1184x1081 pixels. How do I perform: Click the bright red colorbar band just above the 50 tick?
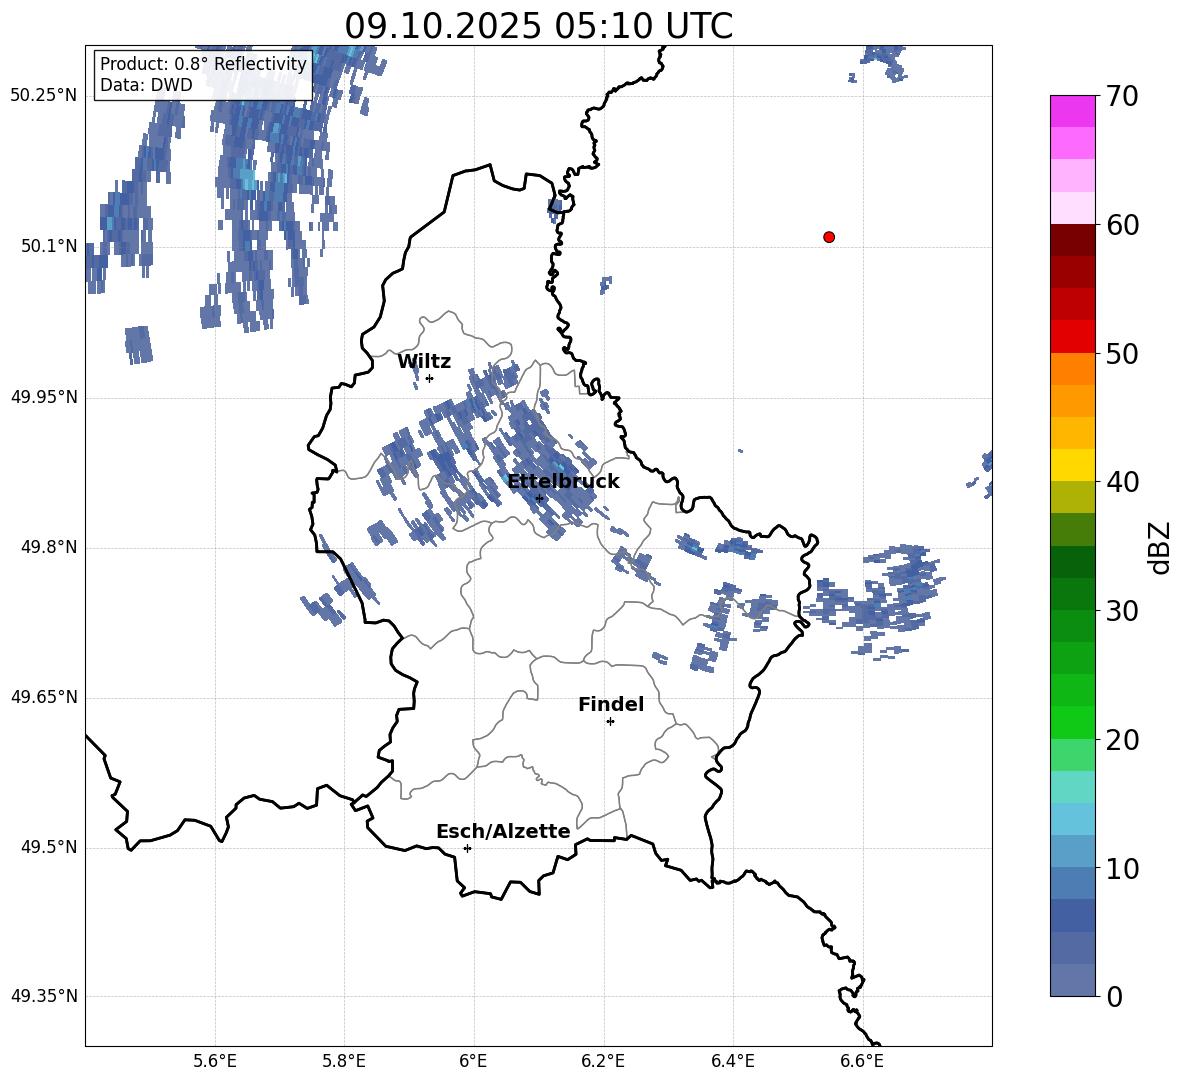[1072, 337]
